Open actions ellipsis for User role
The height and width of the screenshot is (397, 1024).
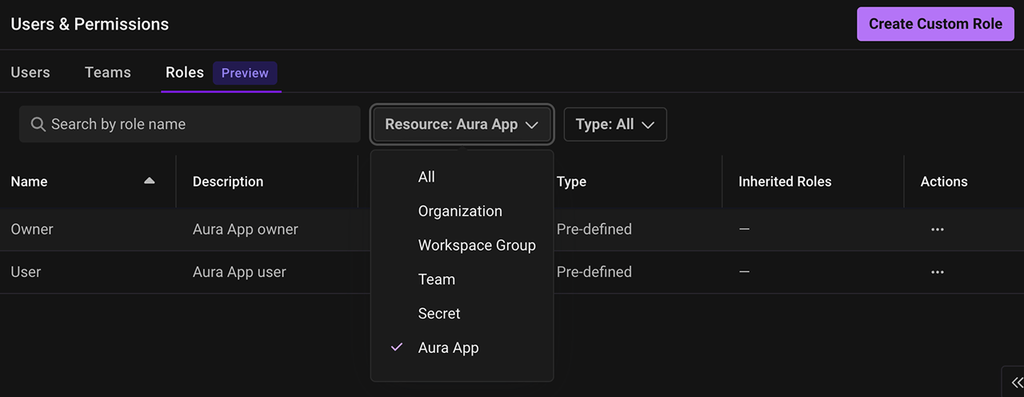point(937,272)
